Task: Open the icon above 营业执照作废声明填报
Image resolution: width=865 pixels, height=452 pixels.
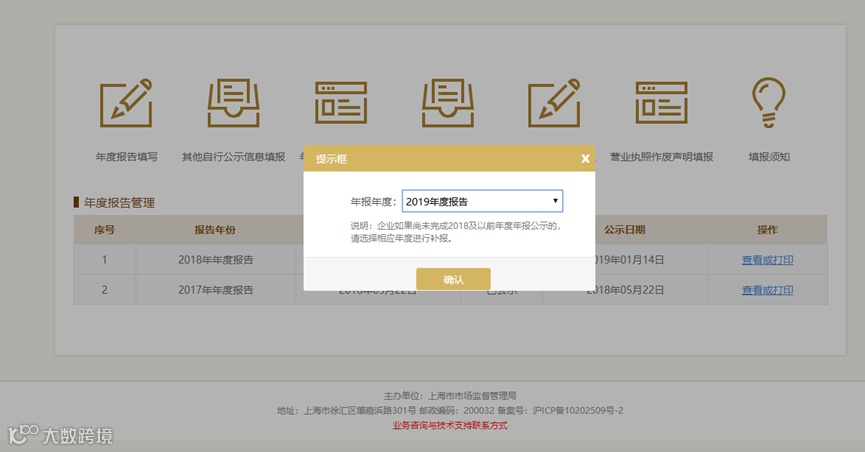Action: click(661, 103)
